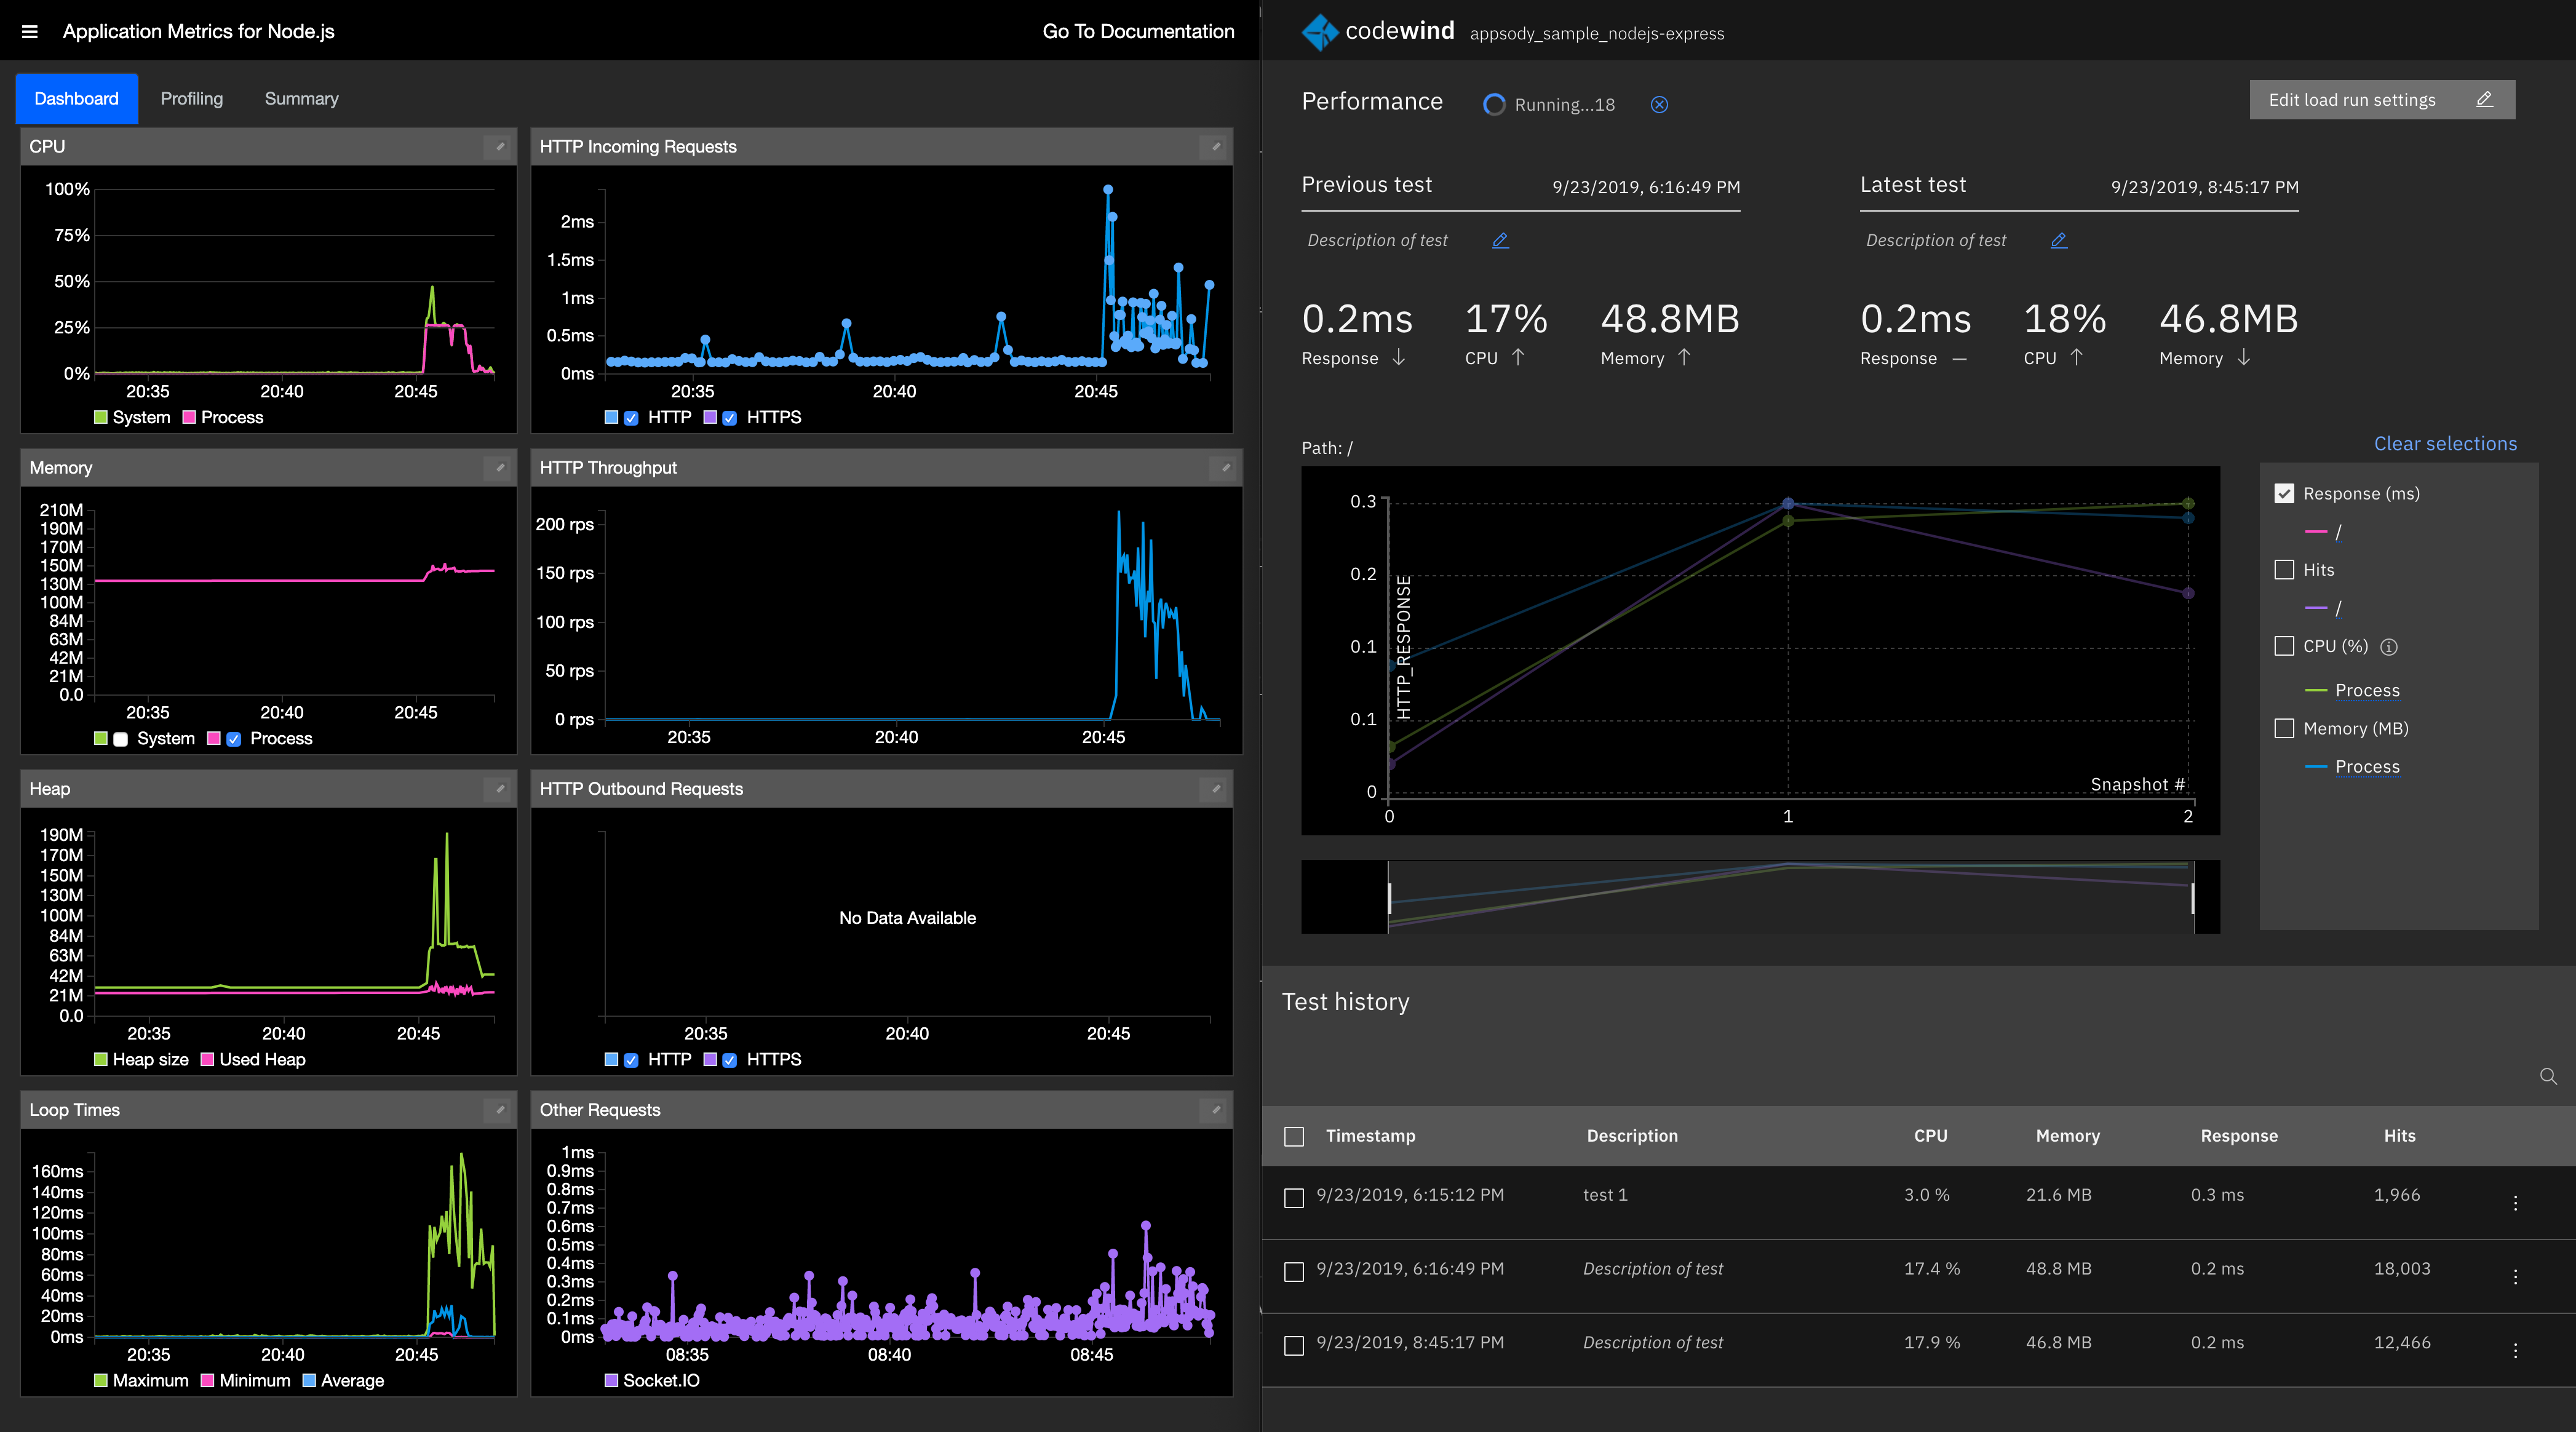Open the overflow menu for test 1 row
The image size is (2576, 1432).
tap(2515, 1203)
